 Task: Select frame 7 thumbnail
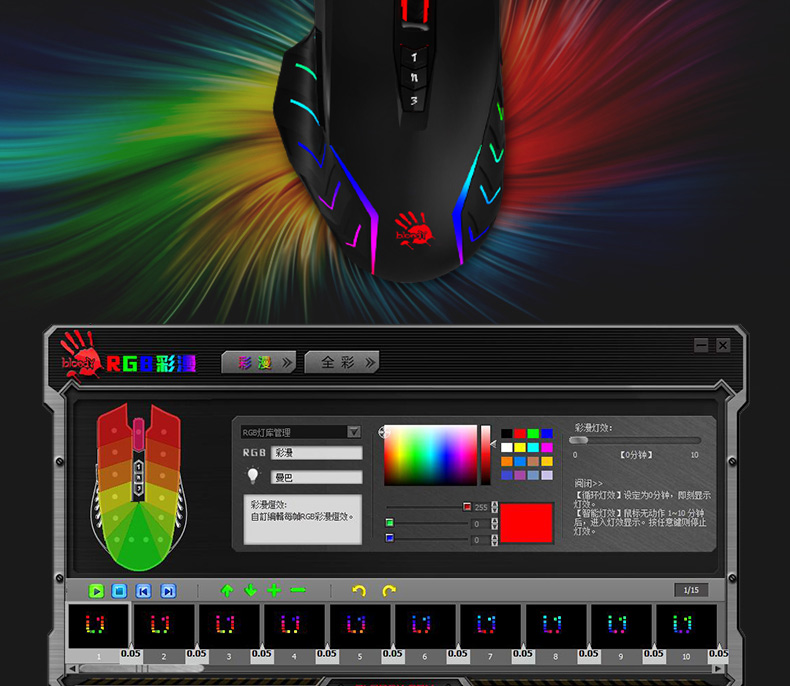(x=490, y=626)
